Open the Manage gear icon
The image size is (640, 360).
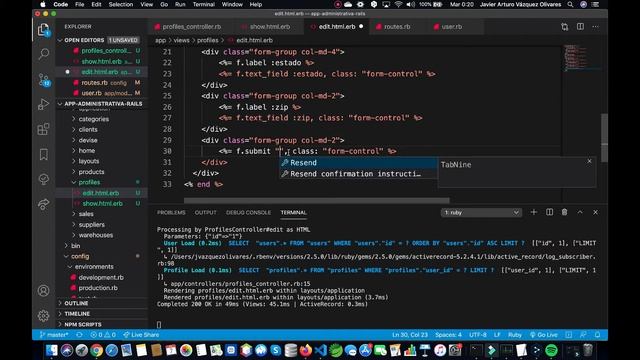[43, 316]
